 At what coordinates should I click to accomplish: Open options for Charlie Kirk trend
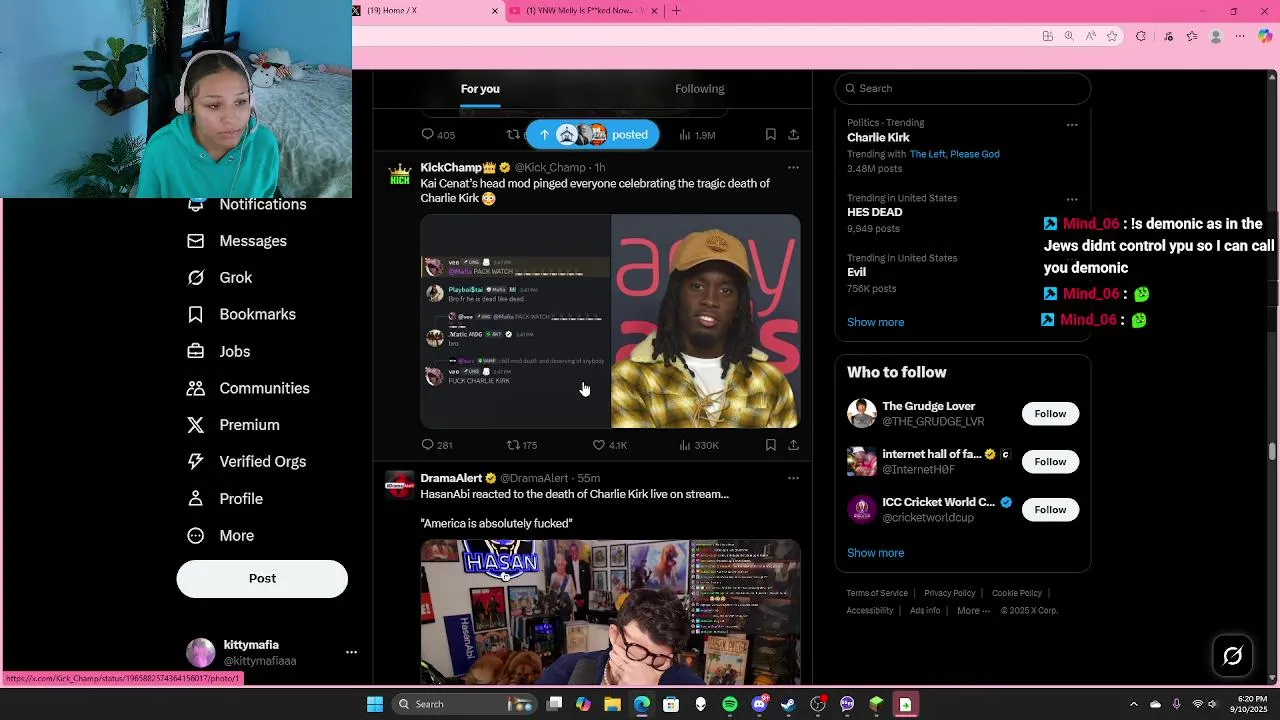1072,125
